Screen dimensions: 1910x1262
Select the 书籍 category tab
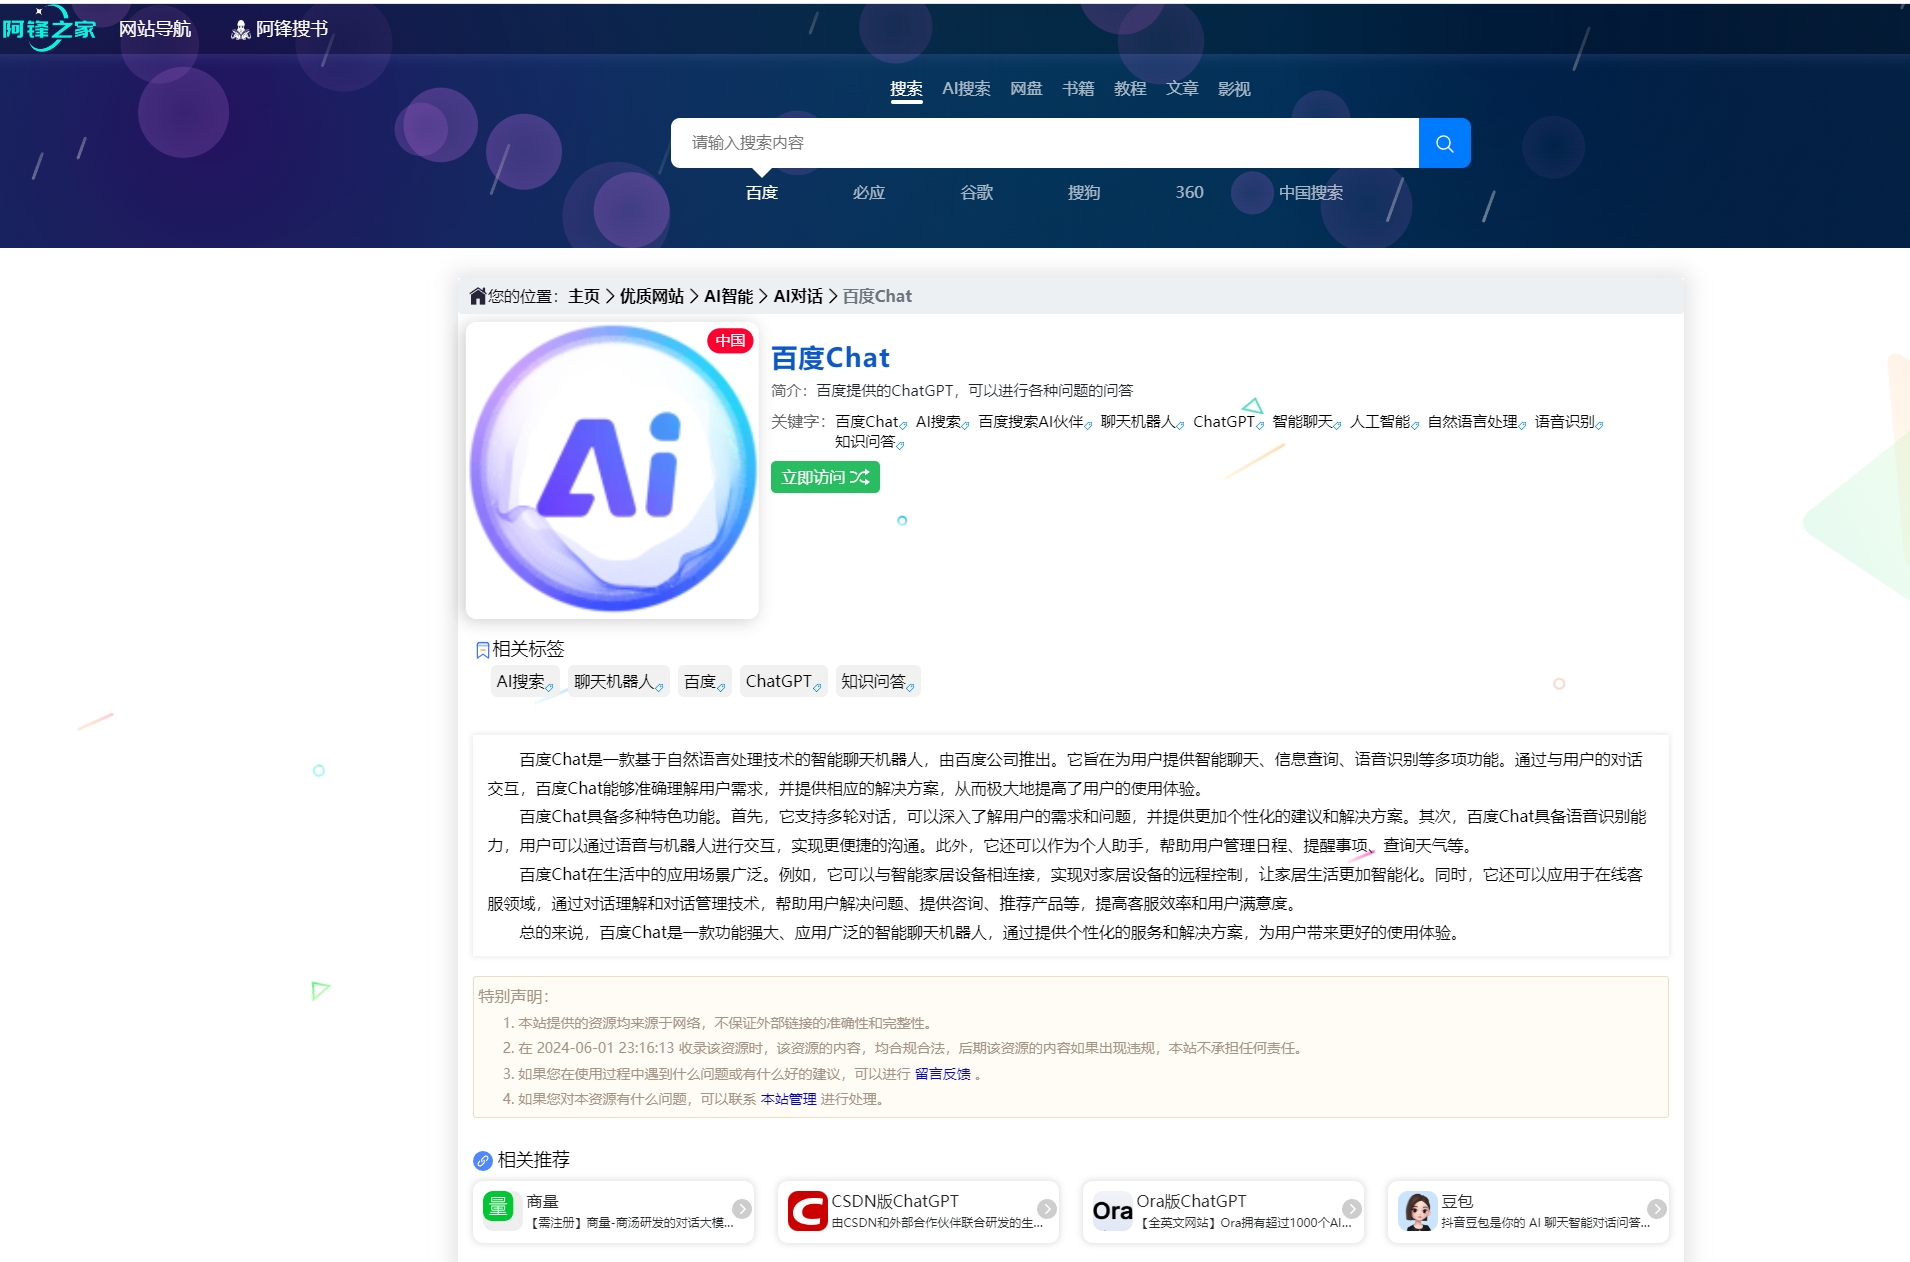[1078, 89]
